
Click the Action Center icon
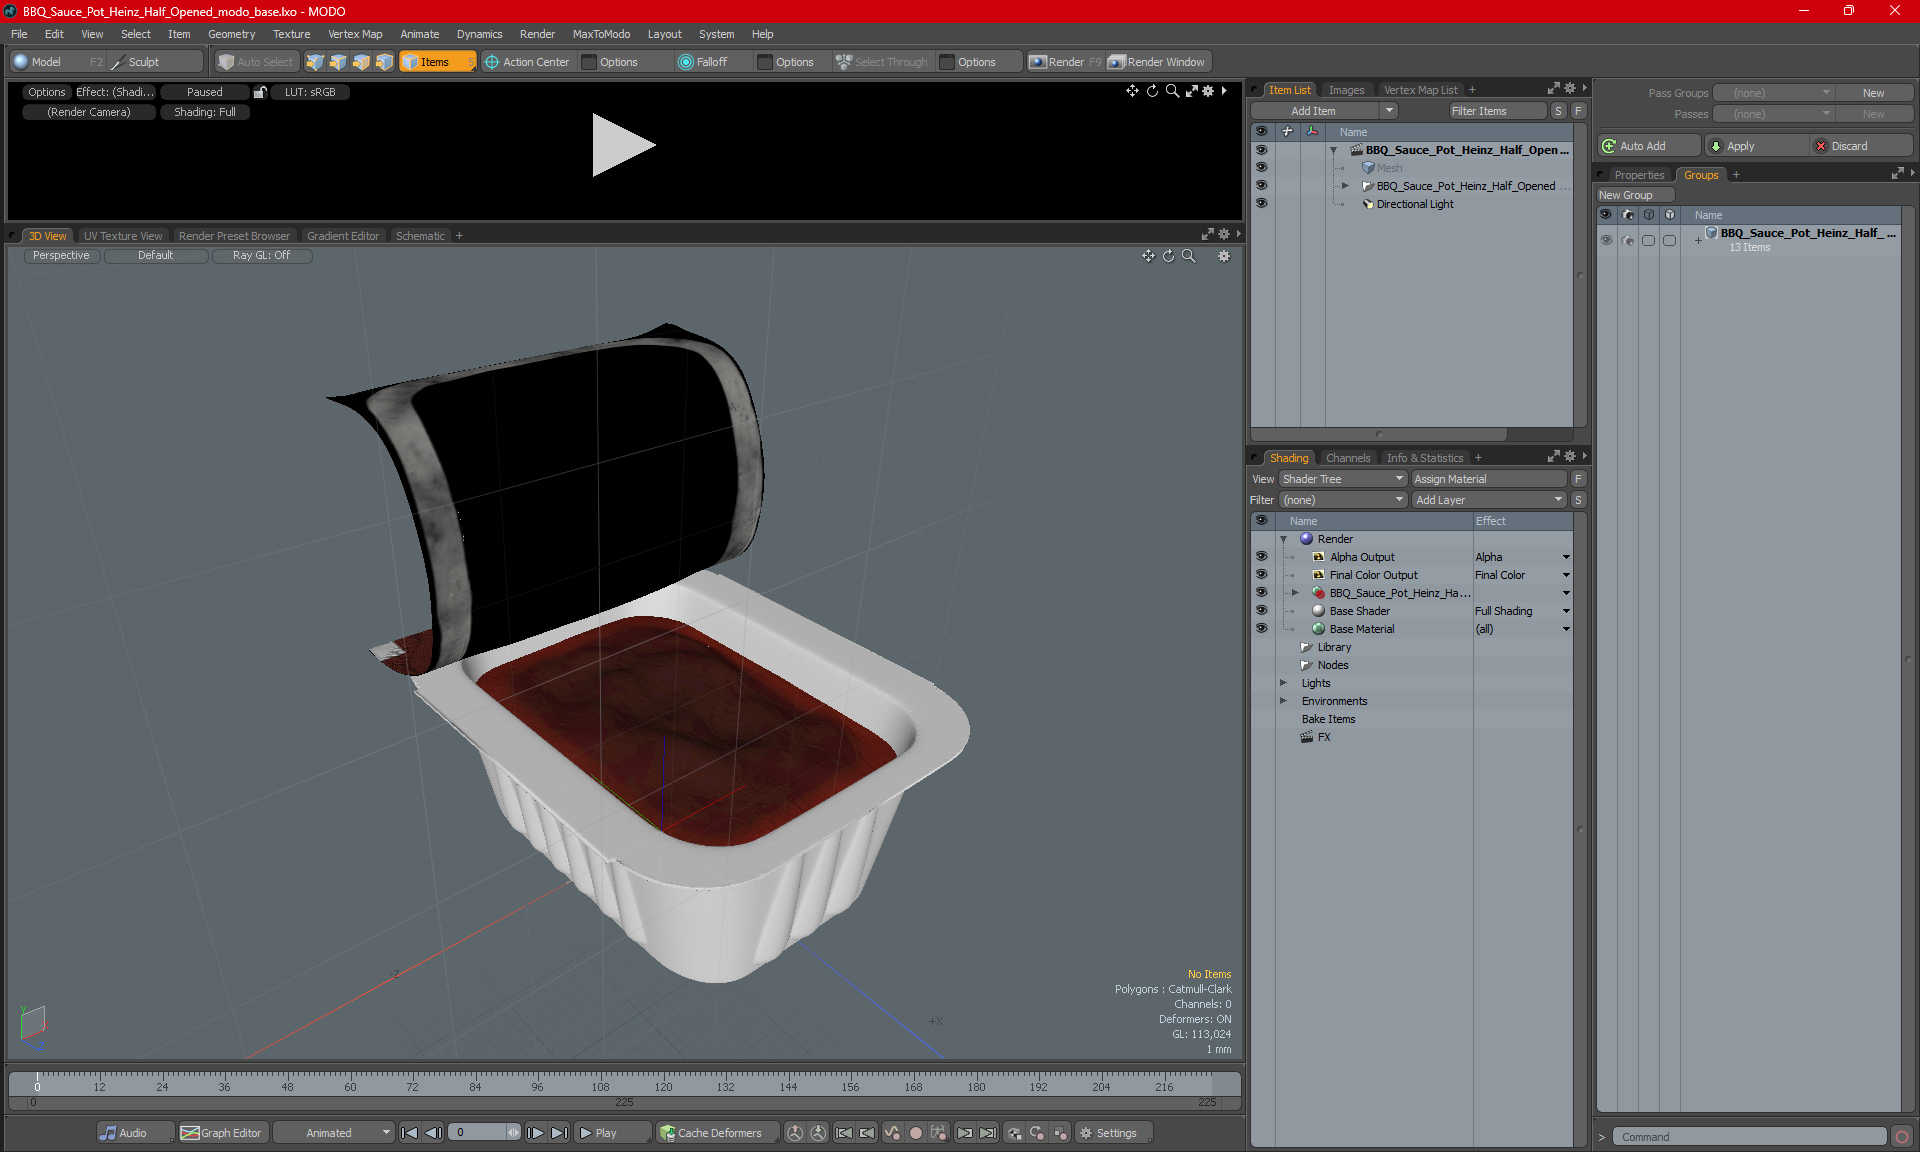(492, 62)
